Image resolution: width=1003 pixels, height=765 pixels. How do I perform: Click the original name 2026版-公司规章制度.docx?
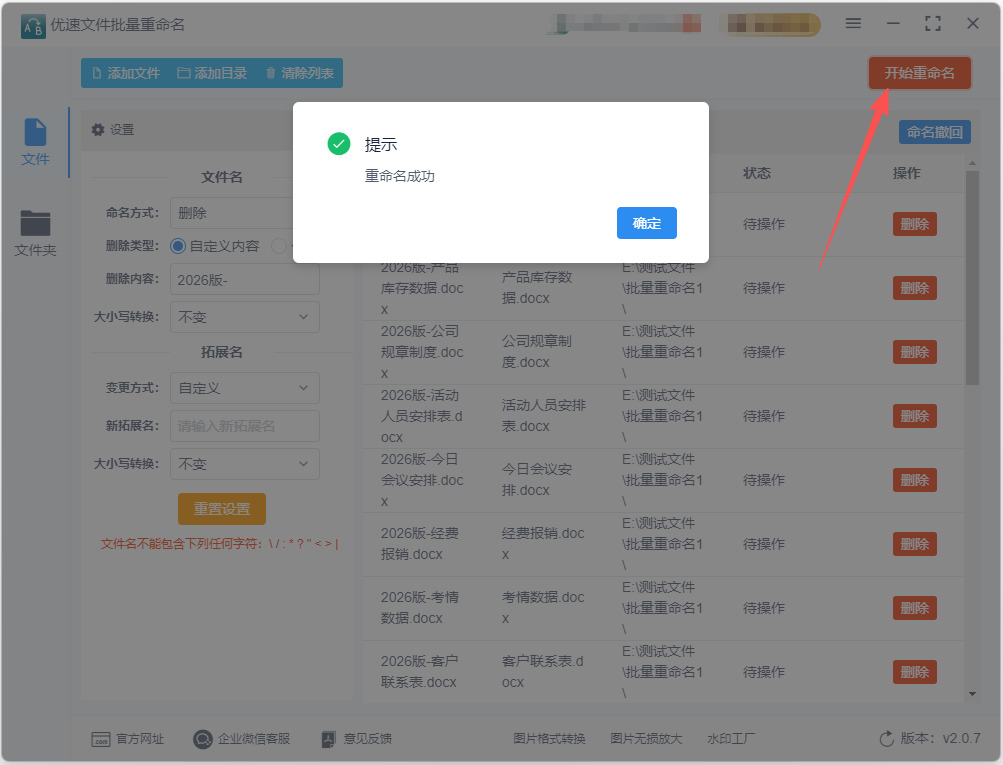point(422,352)
